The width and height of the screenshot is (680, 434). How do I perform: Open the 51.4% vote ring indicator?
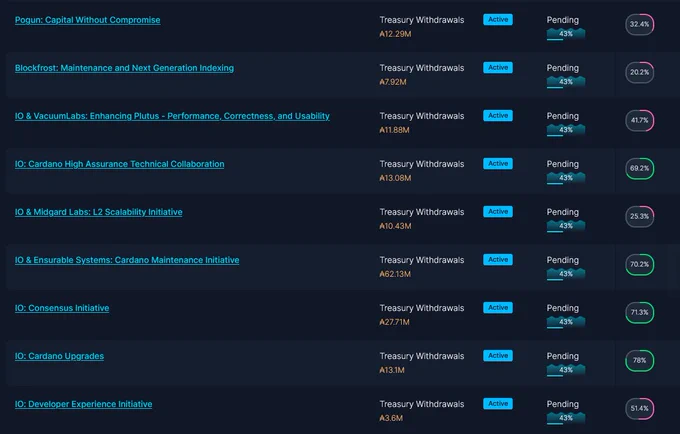point(640,408)
